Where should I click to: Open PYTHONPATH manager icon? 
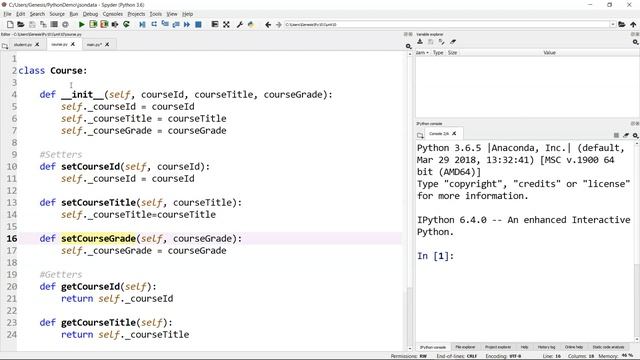point(251,24)
